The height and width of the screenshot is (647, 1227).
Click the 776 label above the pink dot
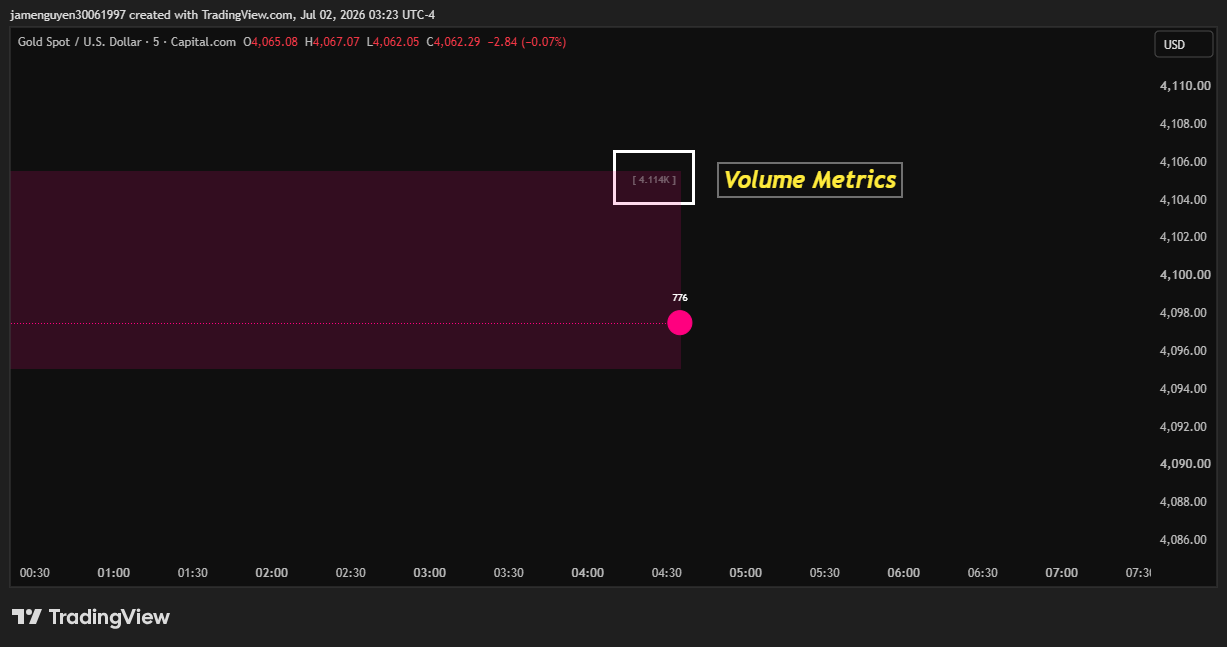(680, 298)
